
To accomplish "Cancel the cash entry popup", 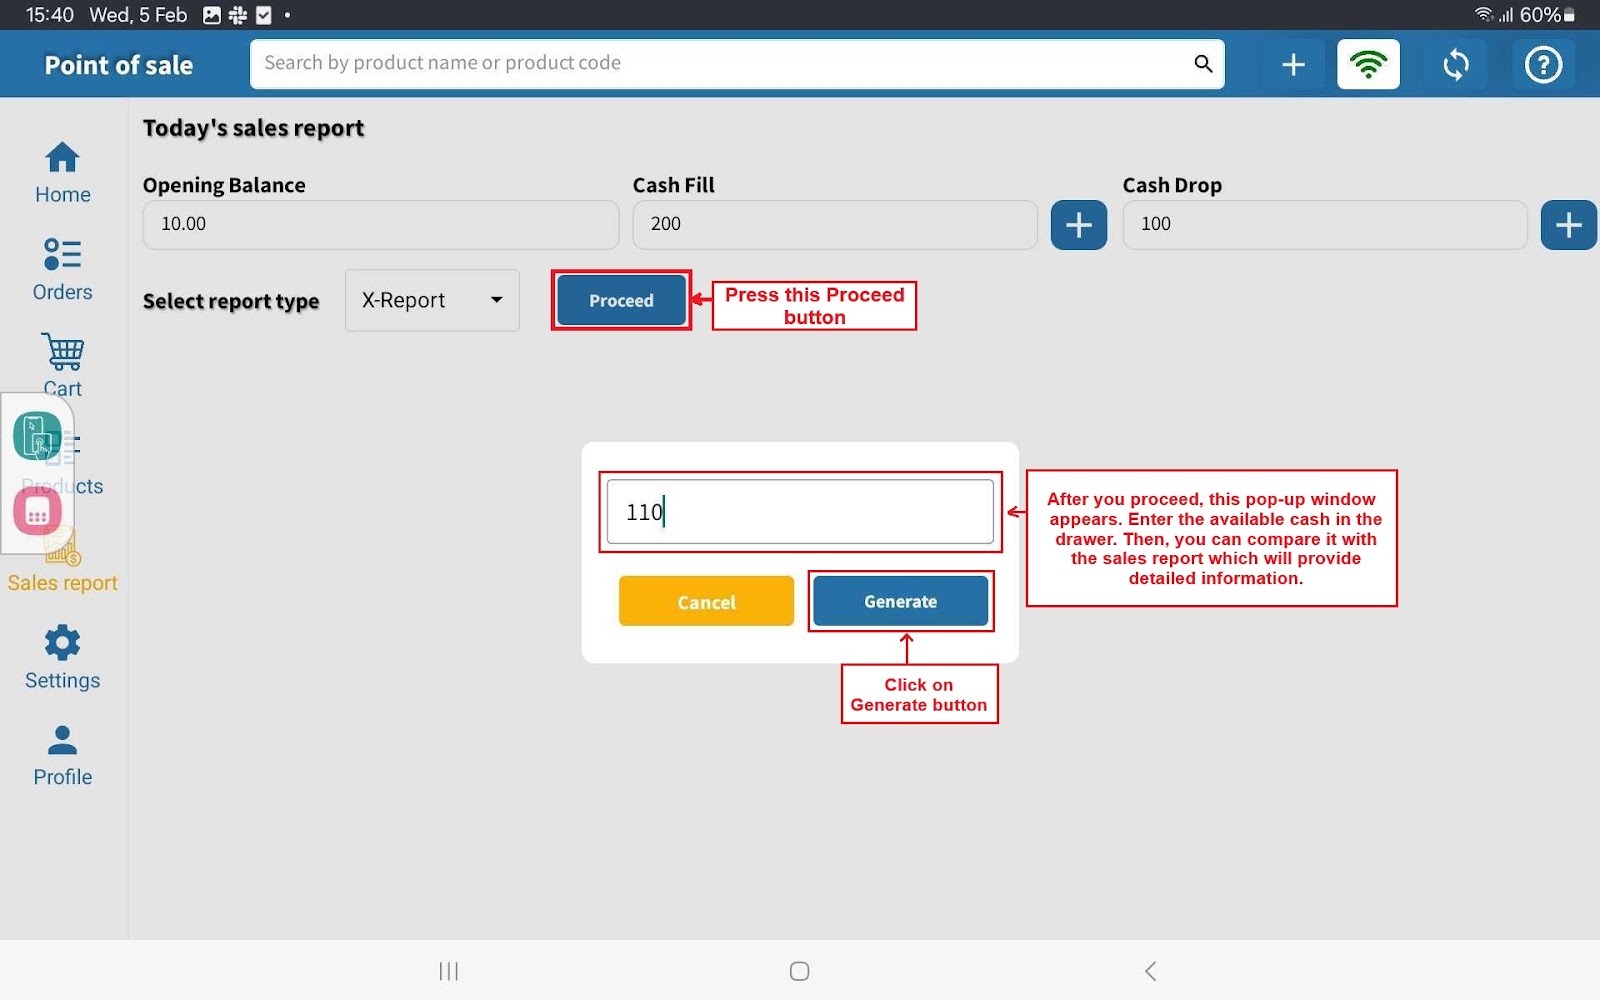I will 706,601.
